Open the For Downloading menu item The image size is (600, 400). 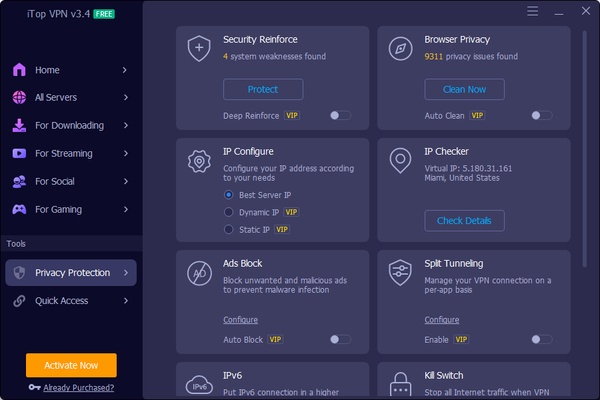(71, 126)
